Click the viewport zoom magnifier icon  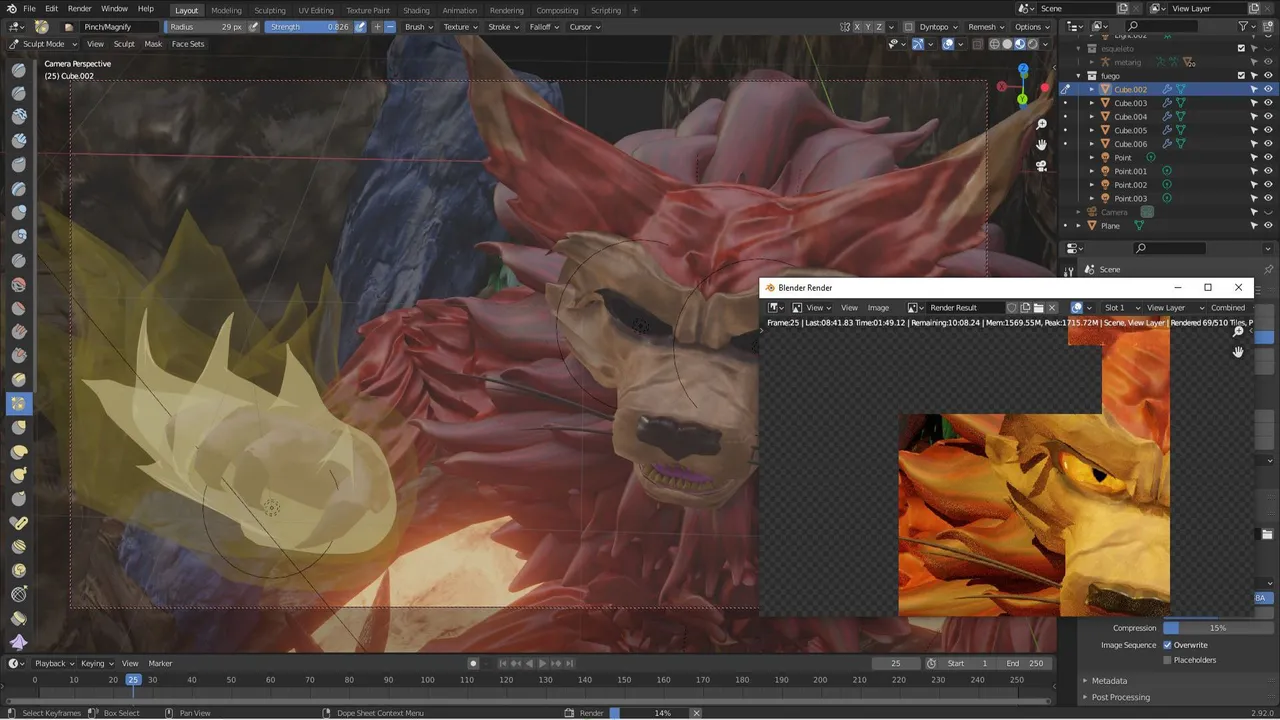click(1041, 124)
